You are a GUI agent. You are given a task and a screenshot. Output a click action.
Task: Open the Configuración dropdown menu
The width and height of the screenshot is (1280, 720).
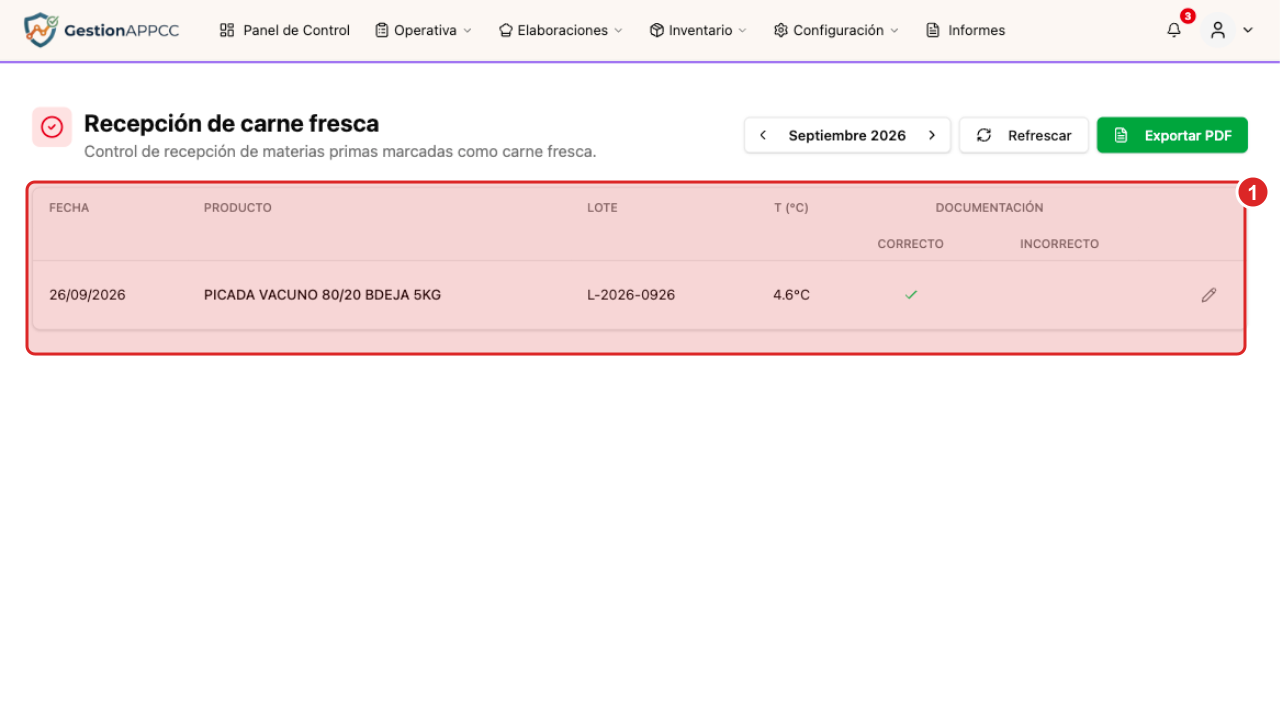pyautogui.click(x=836, y=30)
